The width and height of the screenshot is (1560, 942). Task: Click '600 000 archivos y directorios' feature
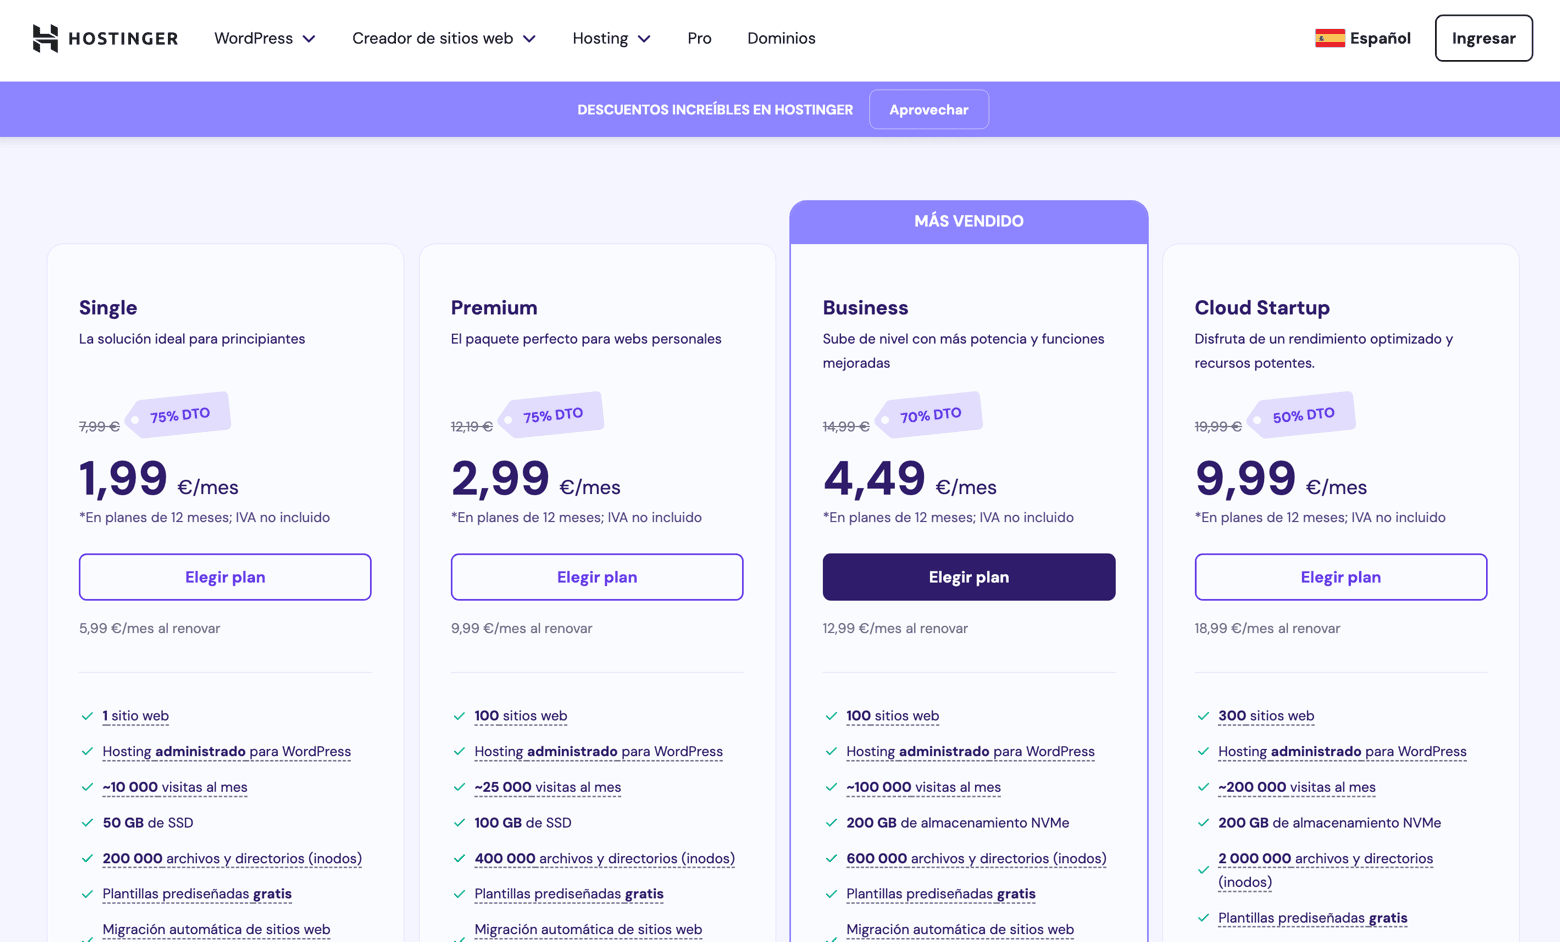[x=976, y=858]
